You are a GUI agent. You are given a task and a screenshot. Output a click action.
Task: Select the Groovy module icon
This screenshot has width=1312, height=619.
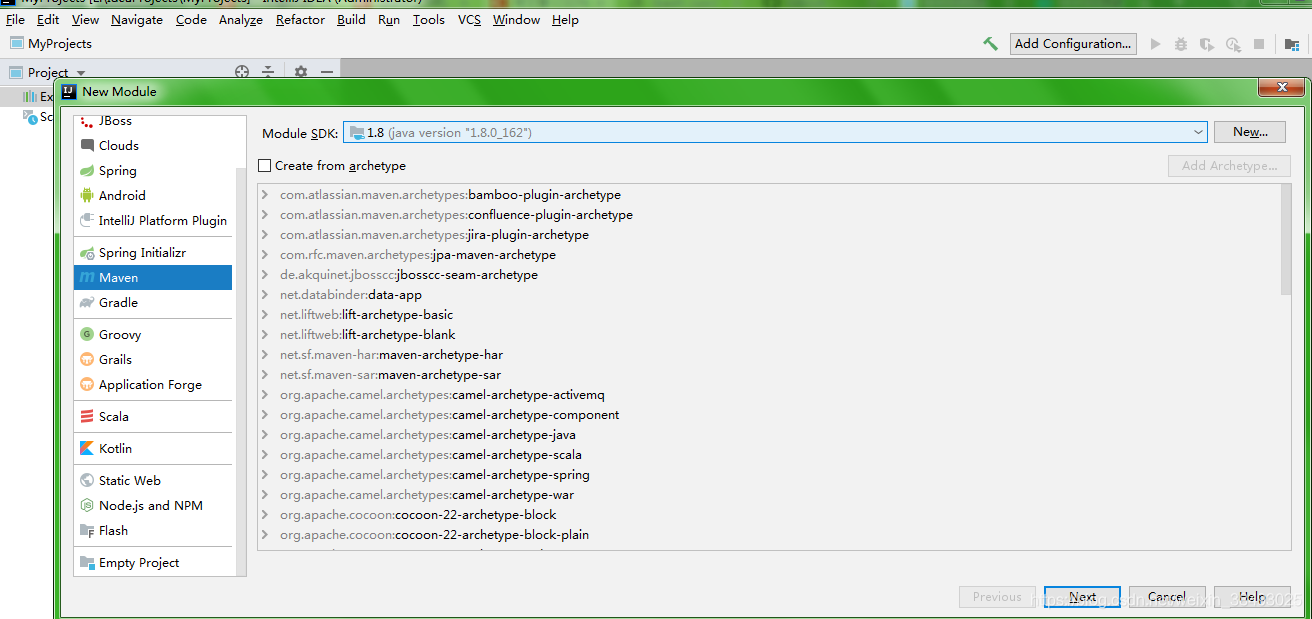[87, 335]
